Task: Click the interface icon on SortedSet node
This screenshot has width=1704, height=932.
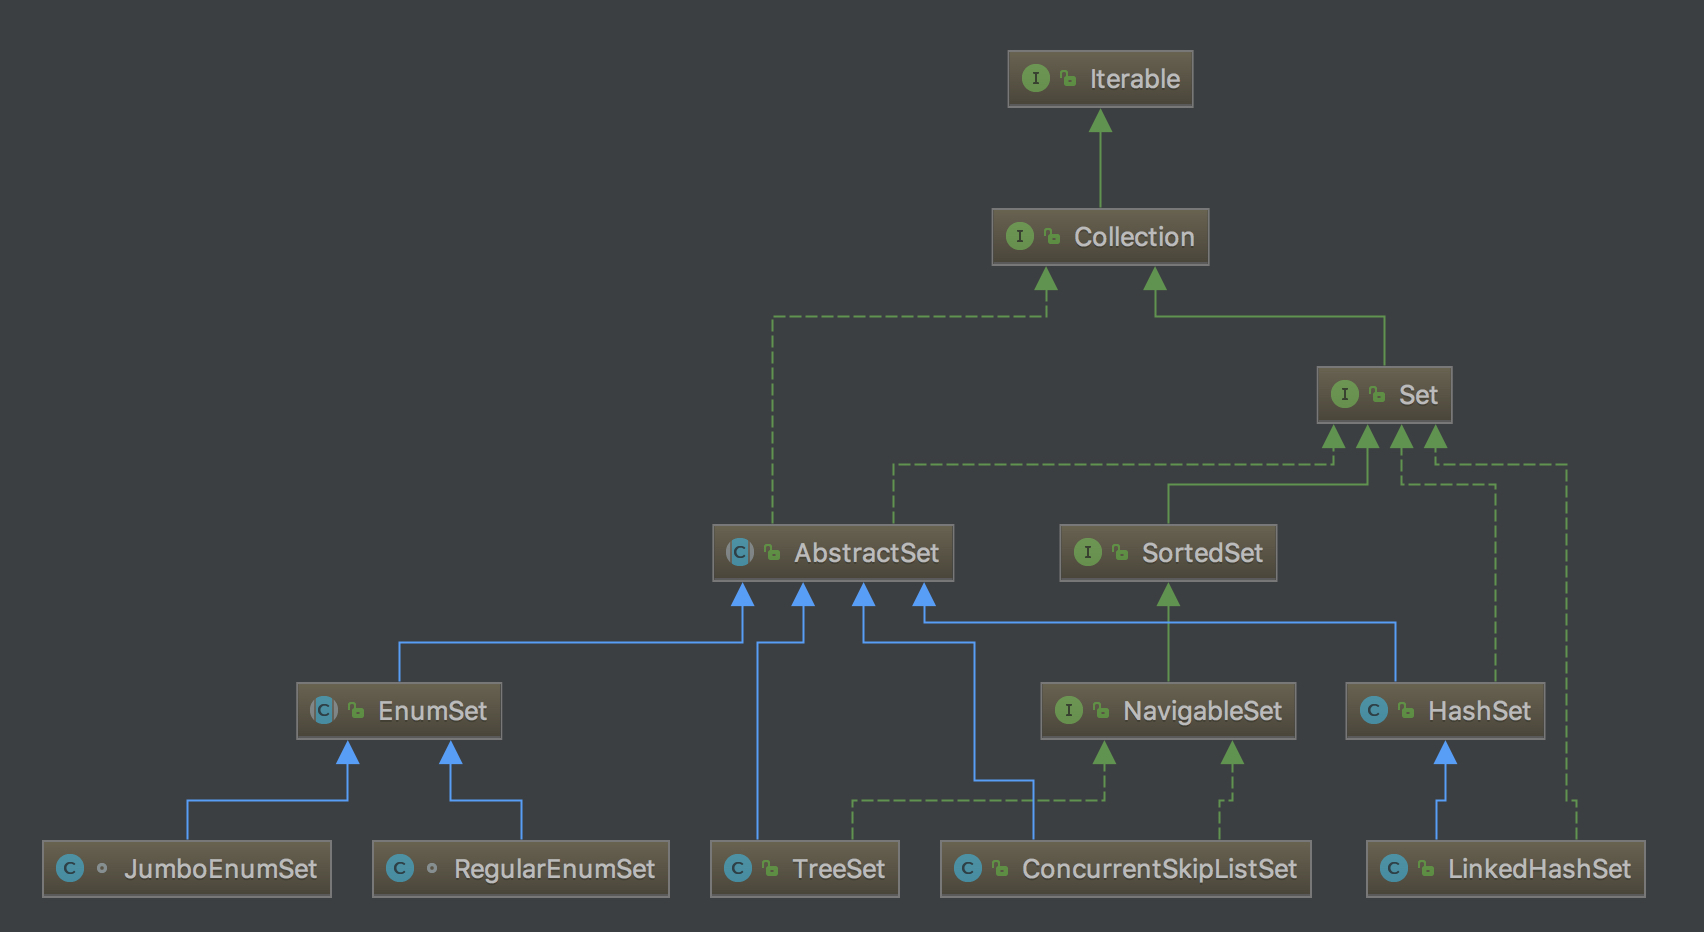Action: click(1088, 552)
